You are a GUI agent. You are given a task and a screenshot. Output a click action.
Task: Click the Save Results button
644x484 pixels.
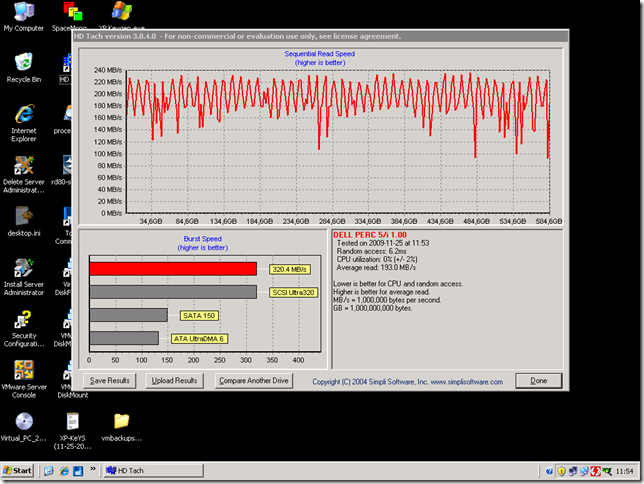click(110, 381)
